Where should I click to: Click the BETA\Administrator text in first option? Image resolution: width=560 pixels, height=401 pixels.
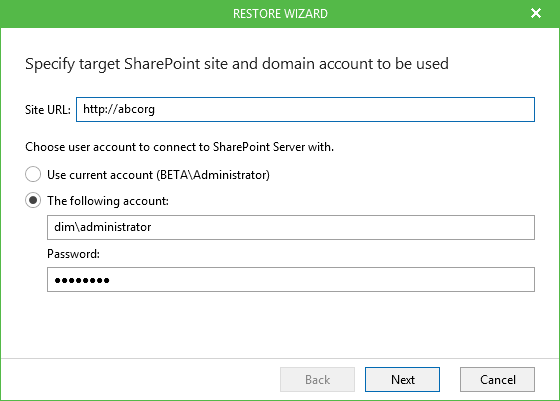click(212, 175)
